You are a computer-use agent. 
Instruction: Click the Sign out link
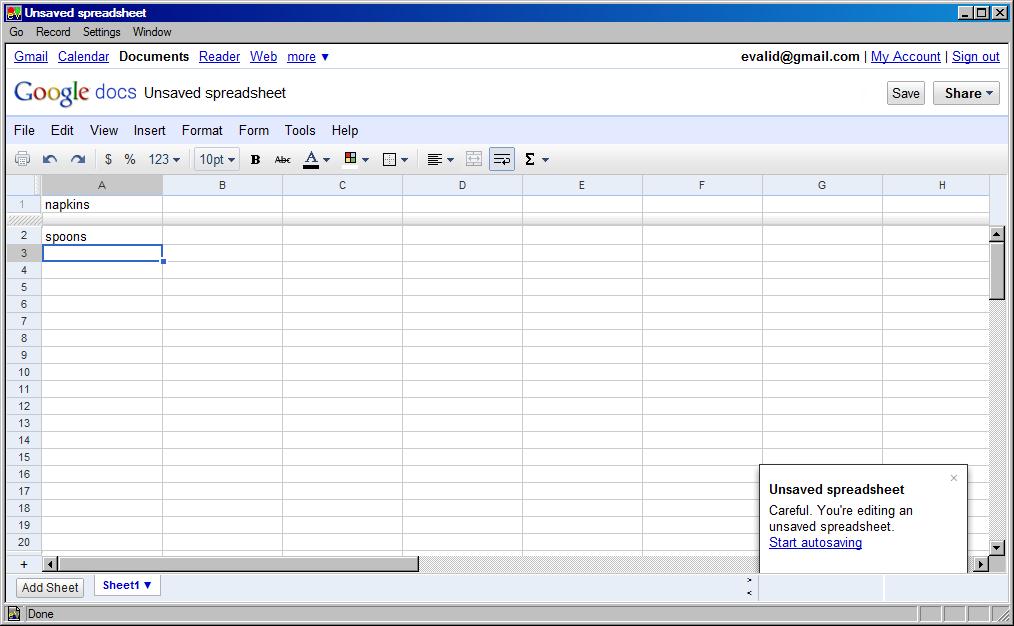click(976, 57)
